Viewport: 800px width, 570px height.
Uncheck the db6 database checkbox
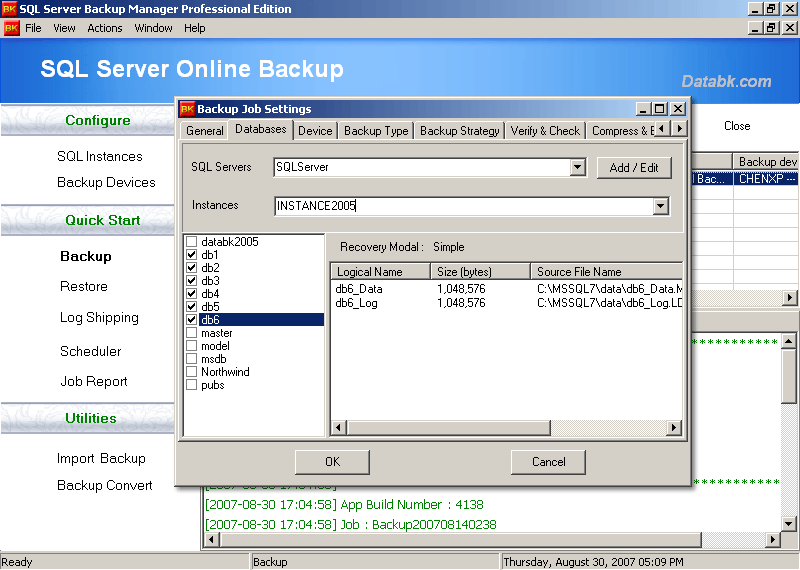point(192,319)
